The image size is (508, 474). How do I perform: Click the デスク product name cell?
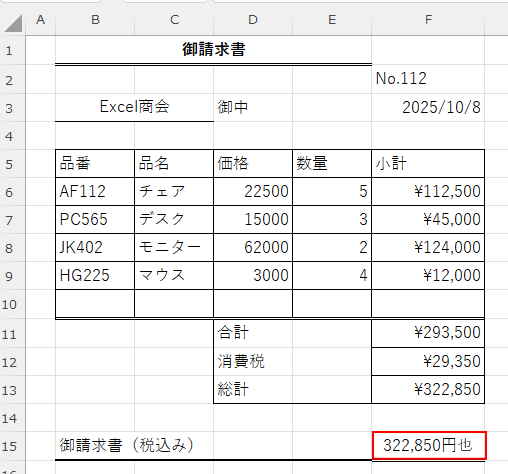click(174, 220)
